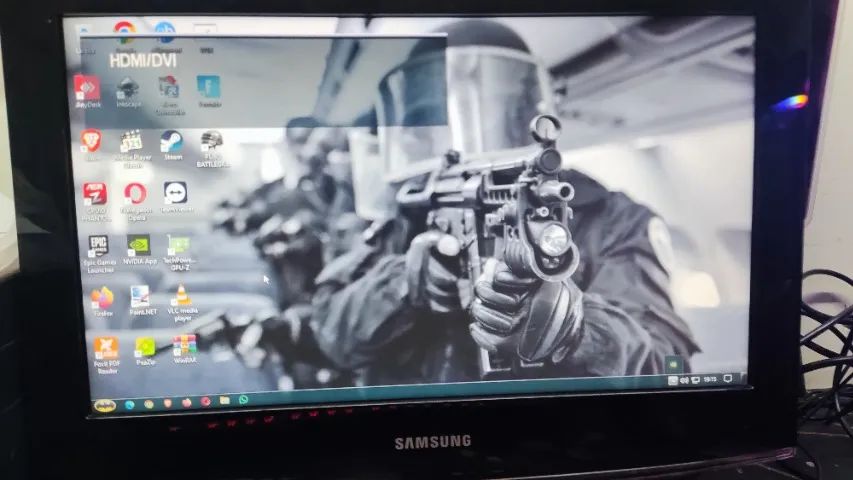Image resolution: width=853 pixels, height=480 pixels.
Task: Open the TeamViewer desktop shortcut
Action: tap(176, 197)
